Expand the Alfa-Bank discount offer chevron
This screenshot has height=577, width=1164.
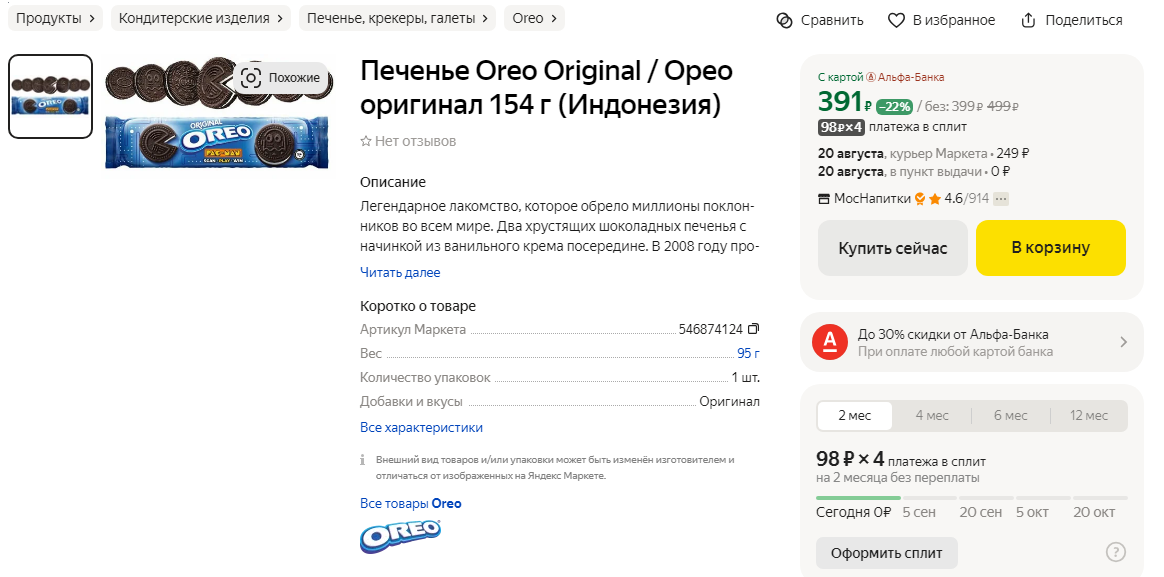click(x=1123, y=342)
